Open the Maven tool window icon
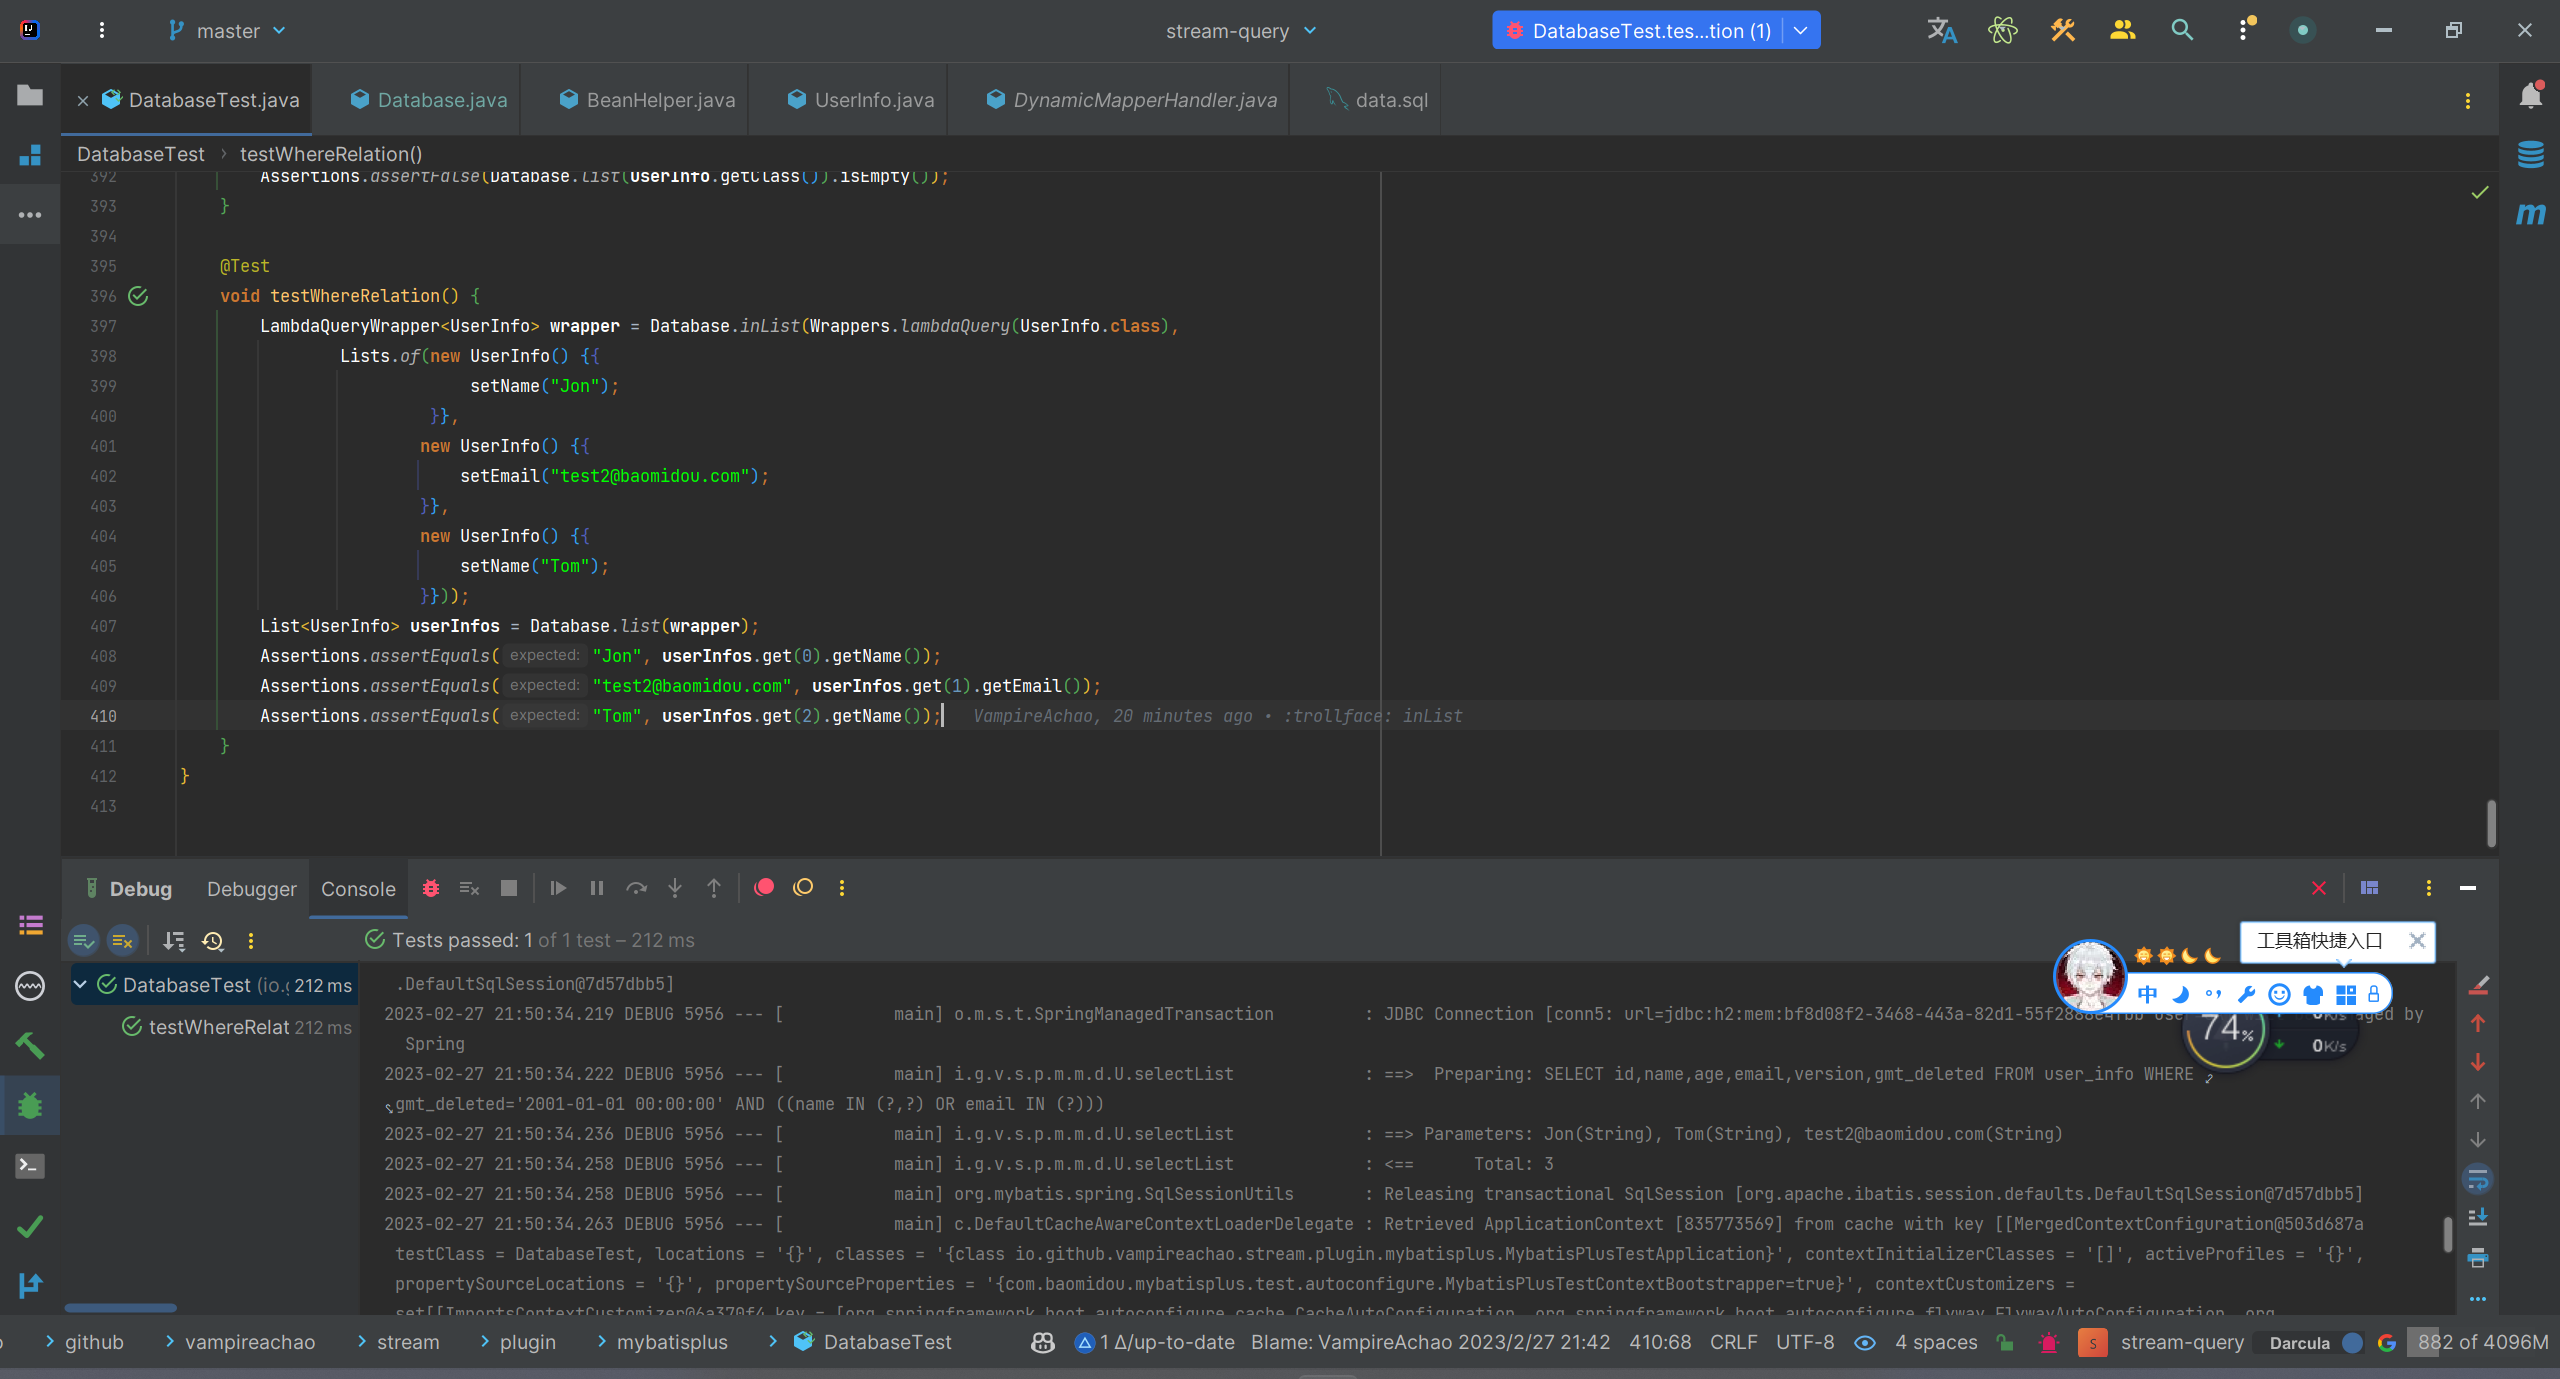Image resolution: width=2560 pixels, height=1379 pixels. pyautogui.click(x=2530, y=214)
